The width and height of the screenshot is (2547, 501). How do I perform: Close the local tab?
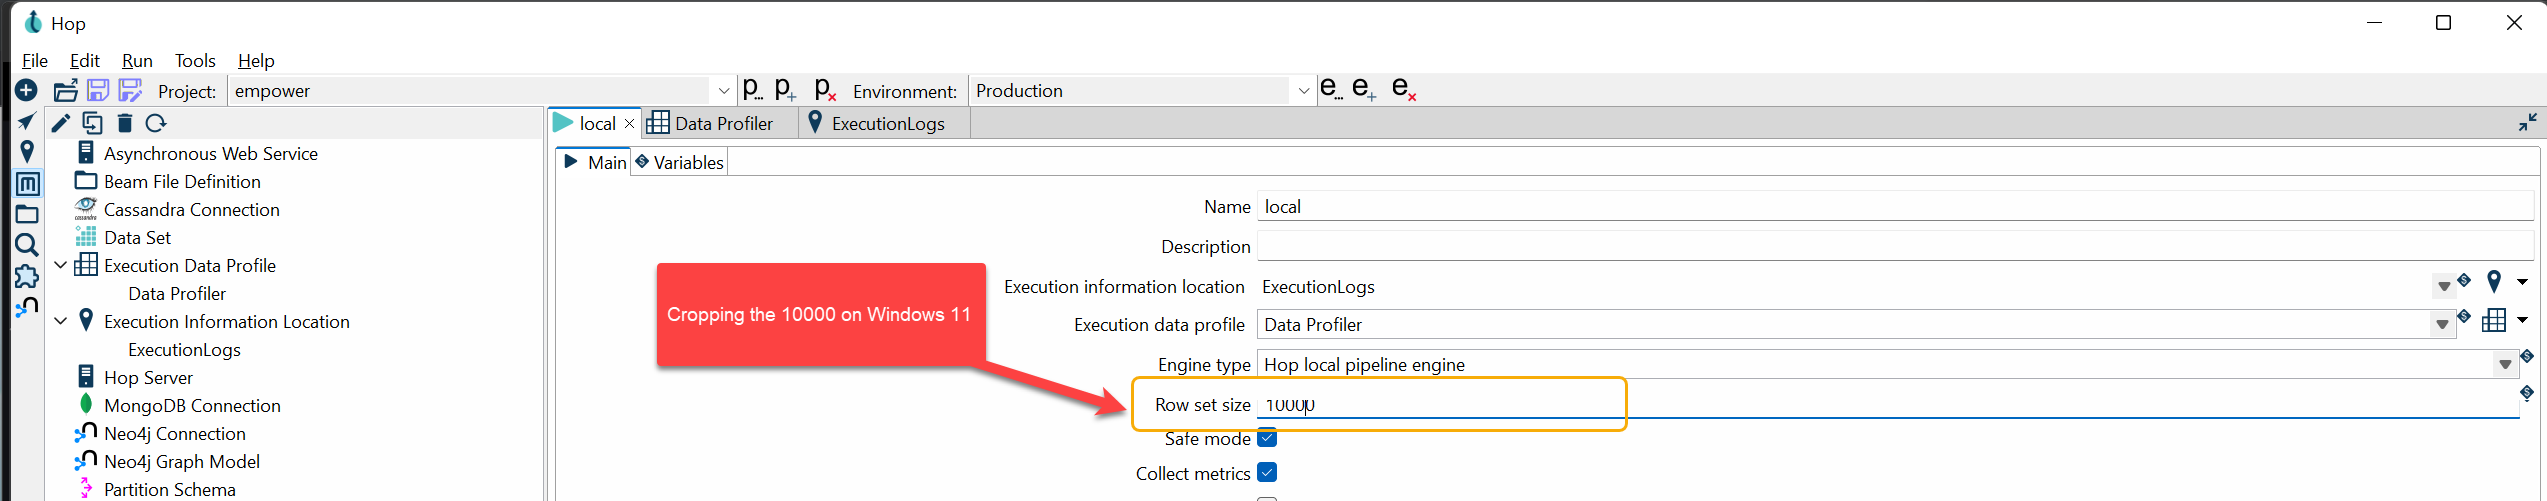pyautogui.click(x=629, y=124)
